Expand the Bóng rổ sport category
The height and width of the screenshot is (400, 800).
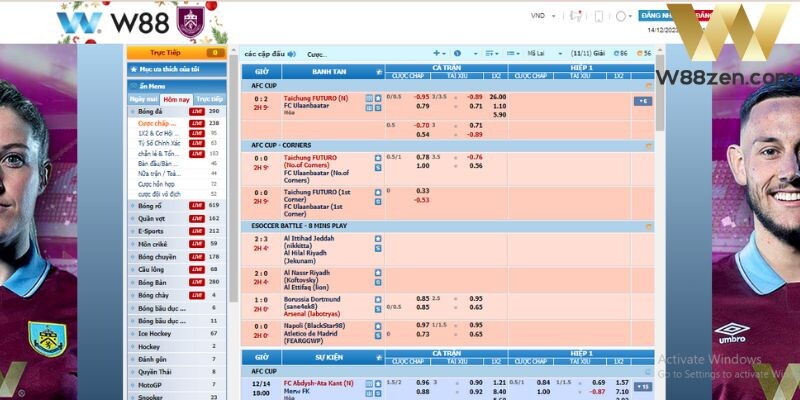[152, 204]
